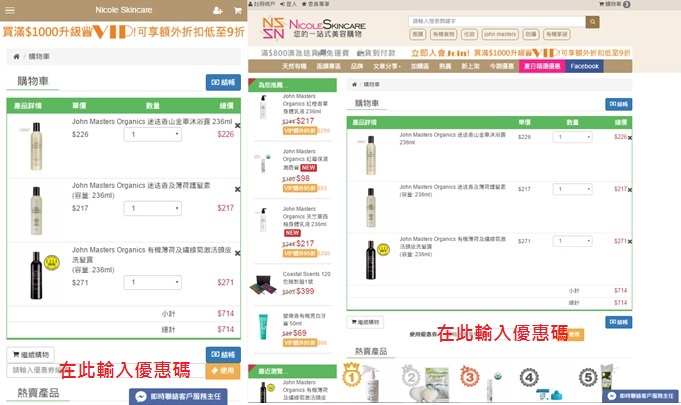This screenshot has width=681, height=405.
Task: Click 防曬 search tag
Action: [530, 34]
